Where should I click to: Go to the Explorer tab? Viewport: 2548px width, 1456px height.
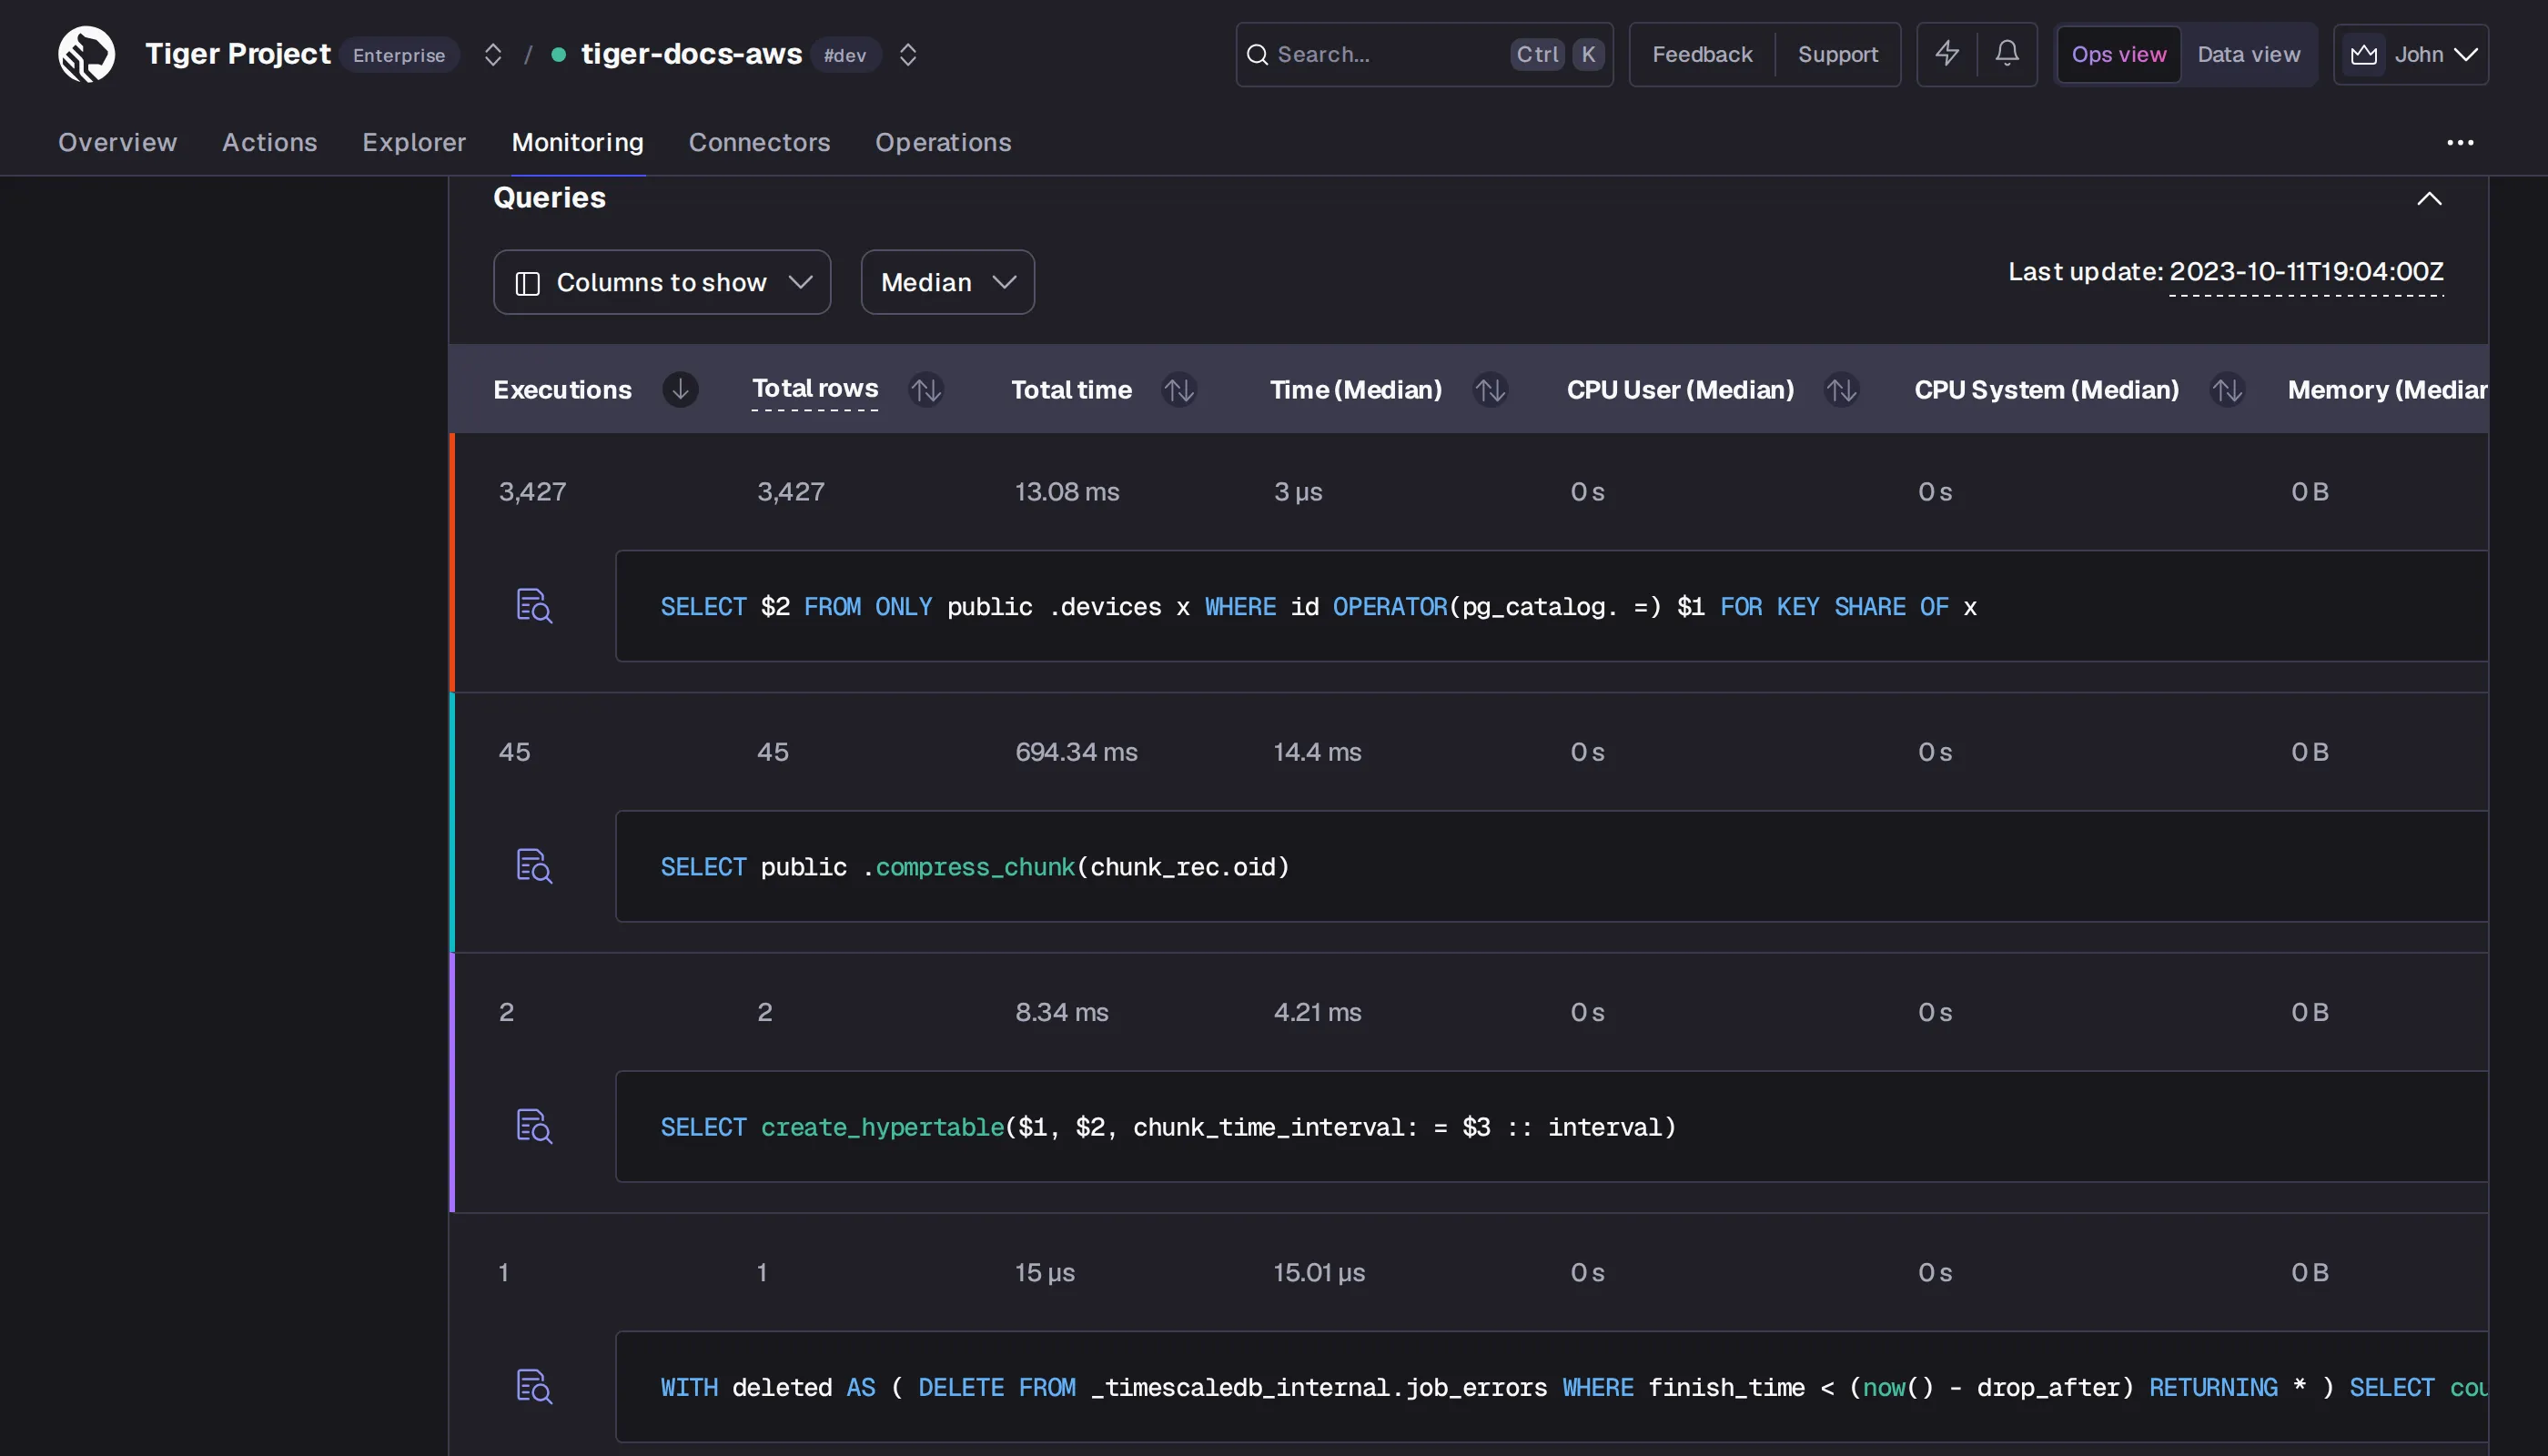pos(414,142)
